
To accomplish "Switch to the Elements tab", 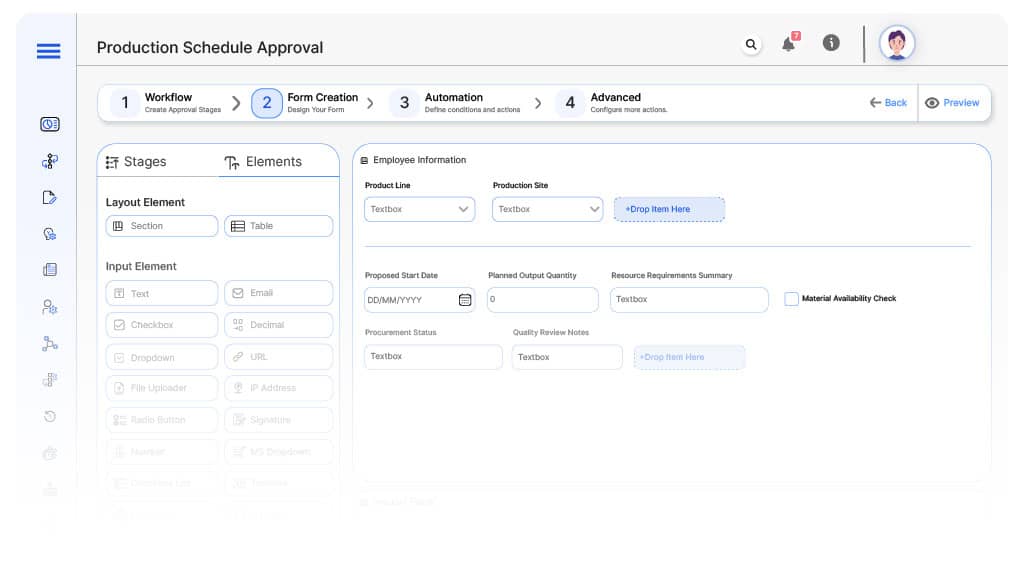I will (263, 162).
